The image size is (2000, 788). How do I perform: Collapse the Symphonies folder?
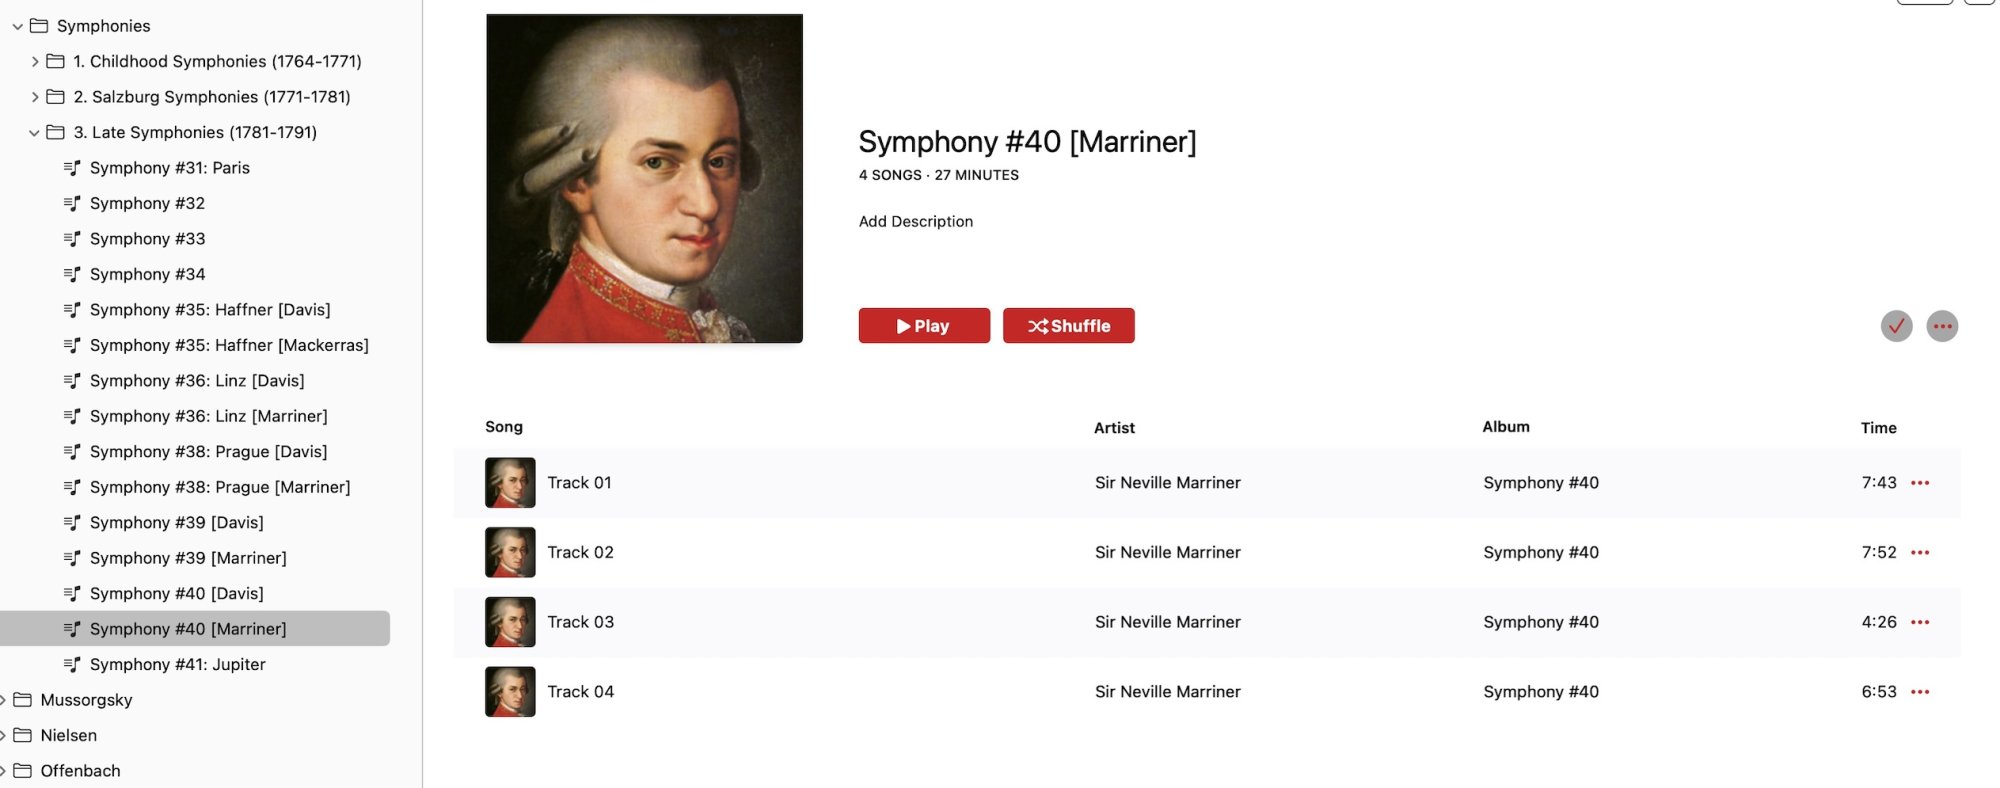[x=17, y=27]
